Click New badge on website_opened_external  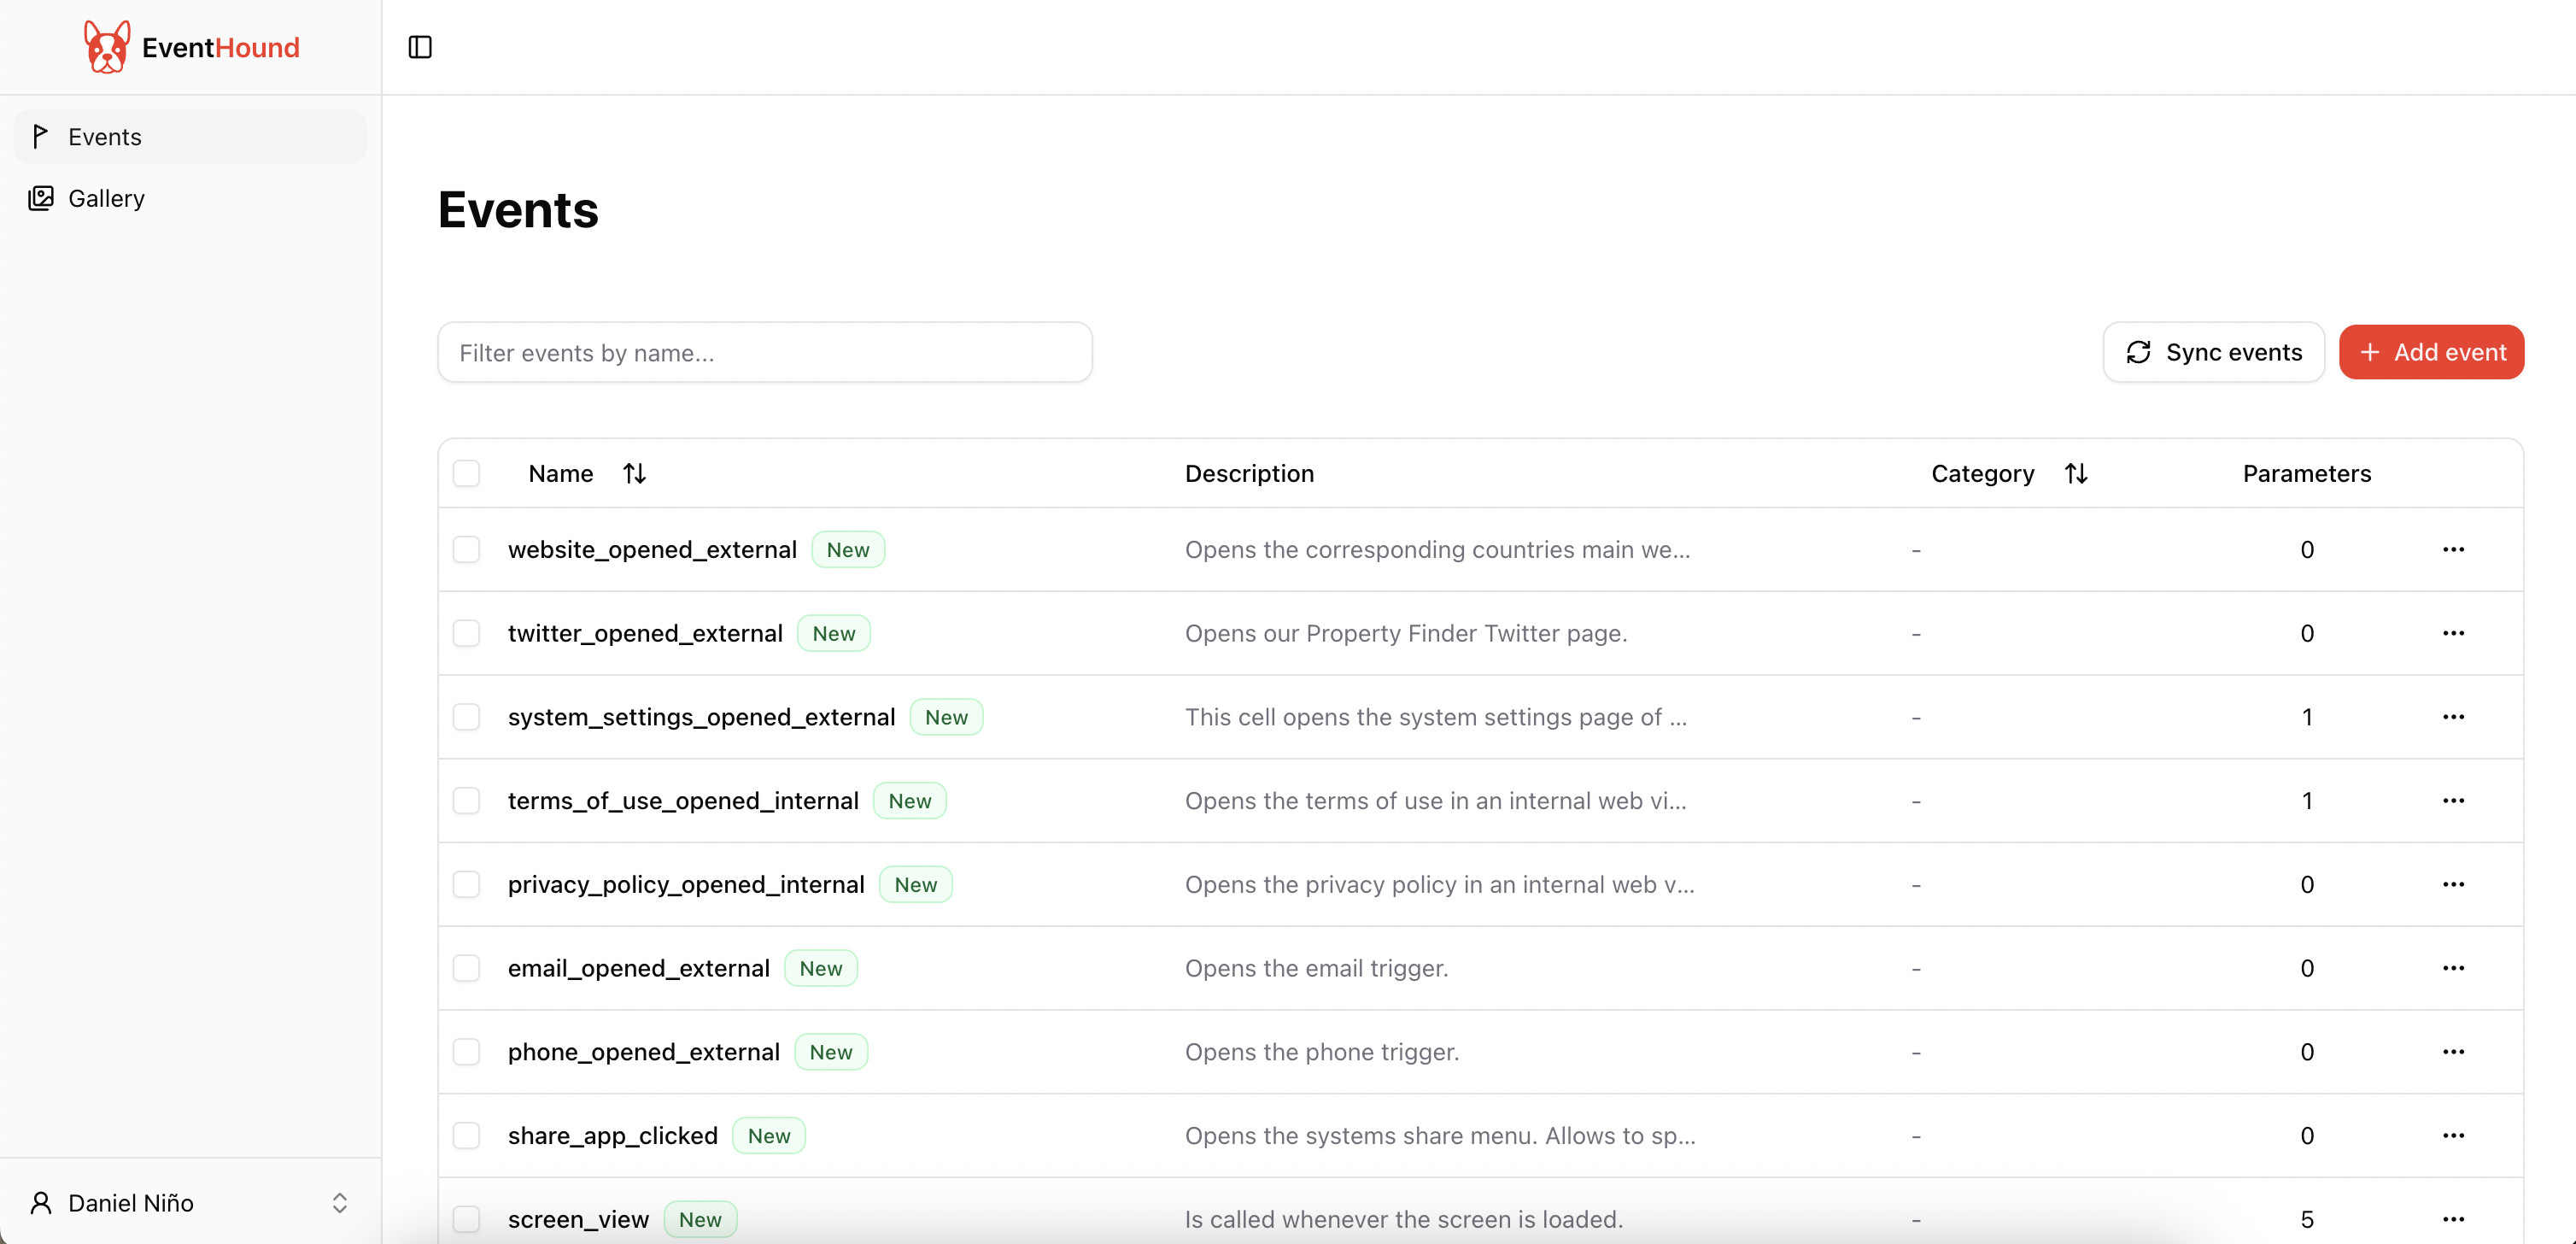coord(848,549)
